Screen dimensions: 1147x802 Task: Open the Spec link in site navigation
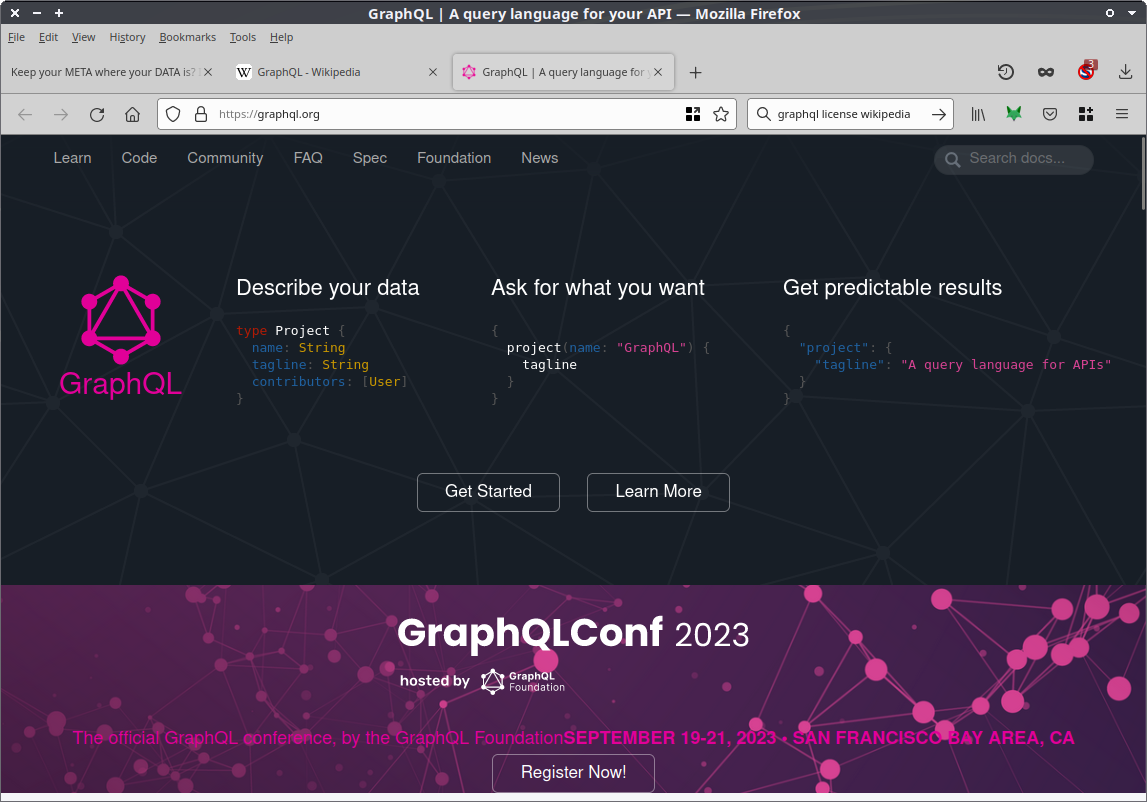[x=369, y=158]
